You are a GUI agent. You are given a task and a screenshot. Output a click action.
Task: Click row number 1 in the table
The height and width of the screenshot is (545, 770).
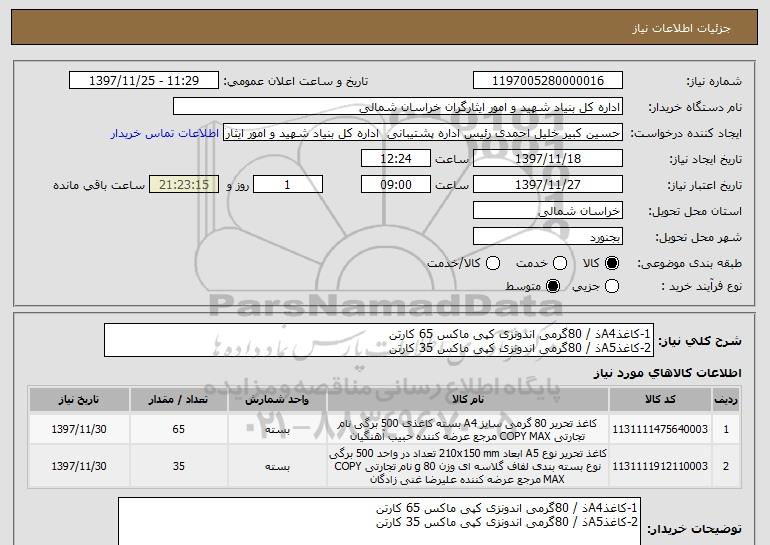point(726,429)
